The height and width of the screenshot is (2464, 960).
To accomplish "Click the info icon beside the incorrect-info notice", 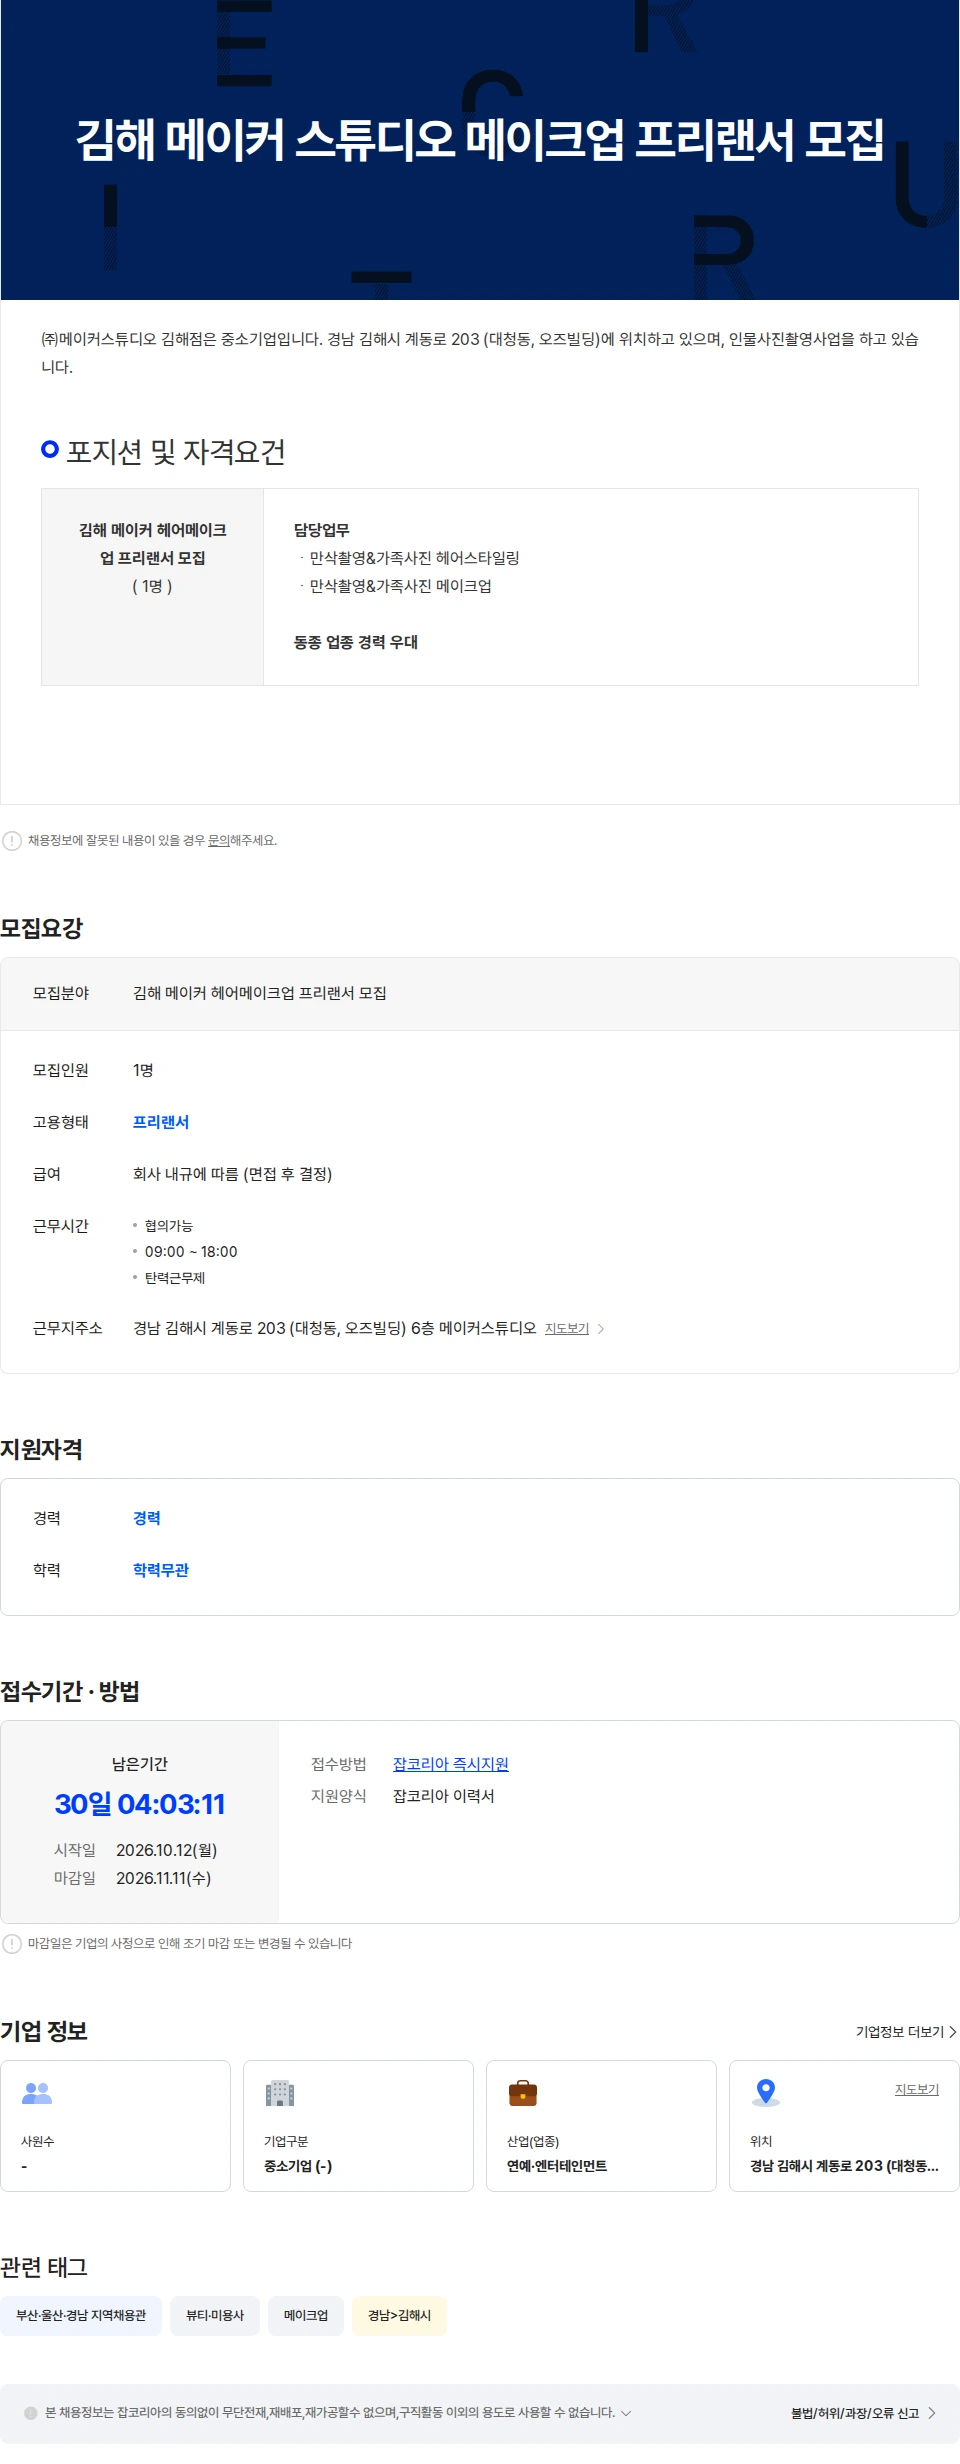I will coord(12,841).
